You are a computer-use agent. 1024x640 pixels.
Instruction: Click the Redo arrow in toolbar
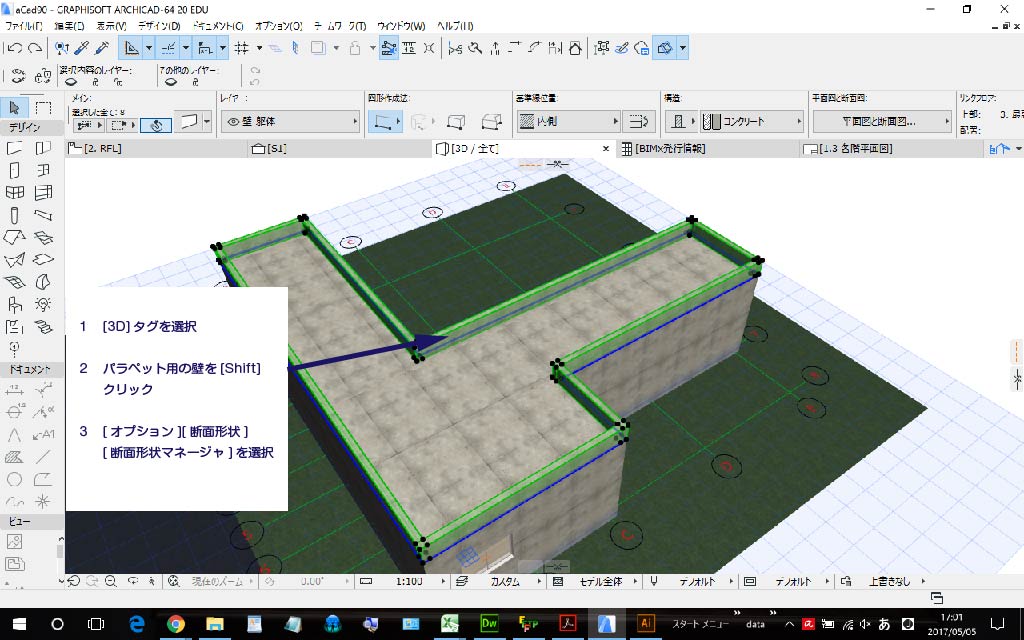(x=35, y=48)
